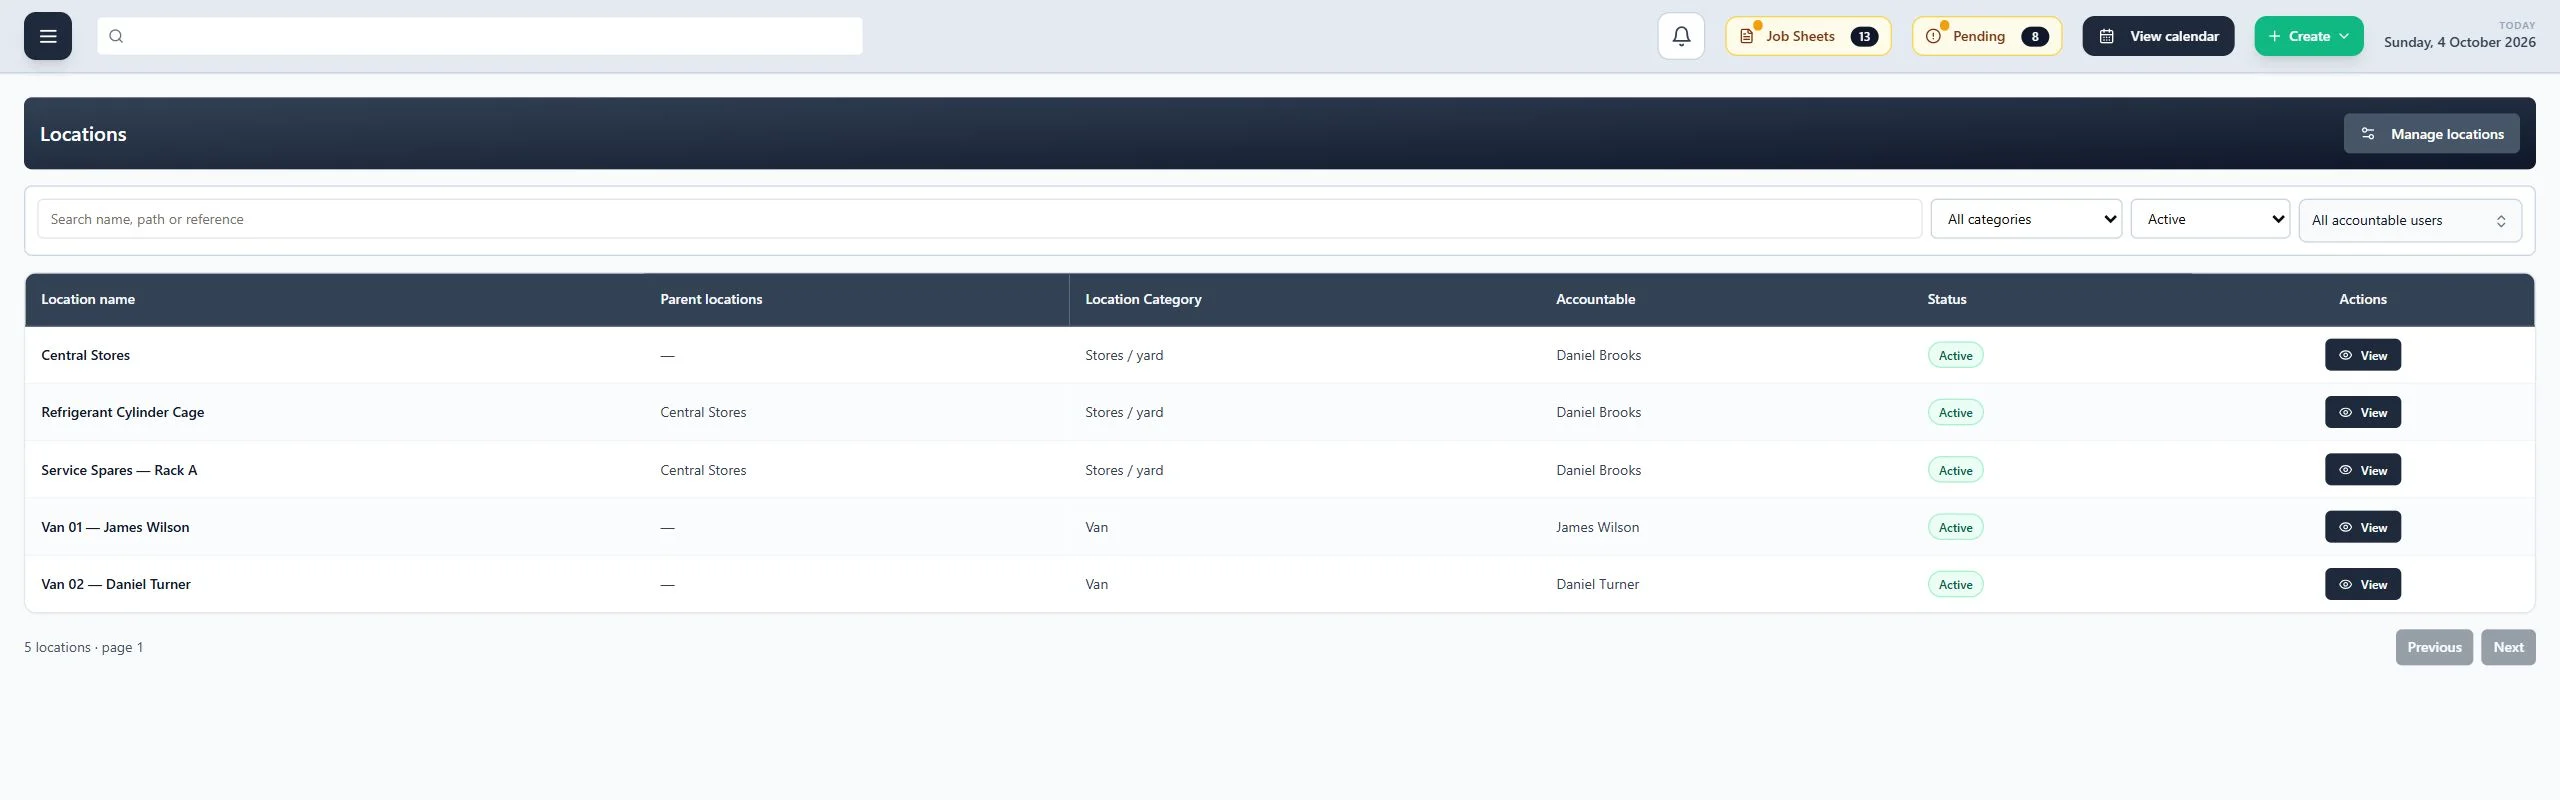Viewport: 2560px width, 800px height.
Task: Click the date Sunday, 4 October 2026
Action: pyautogui.click(x=2460, y=42)
